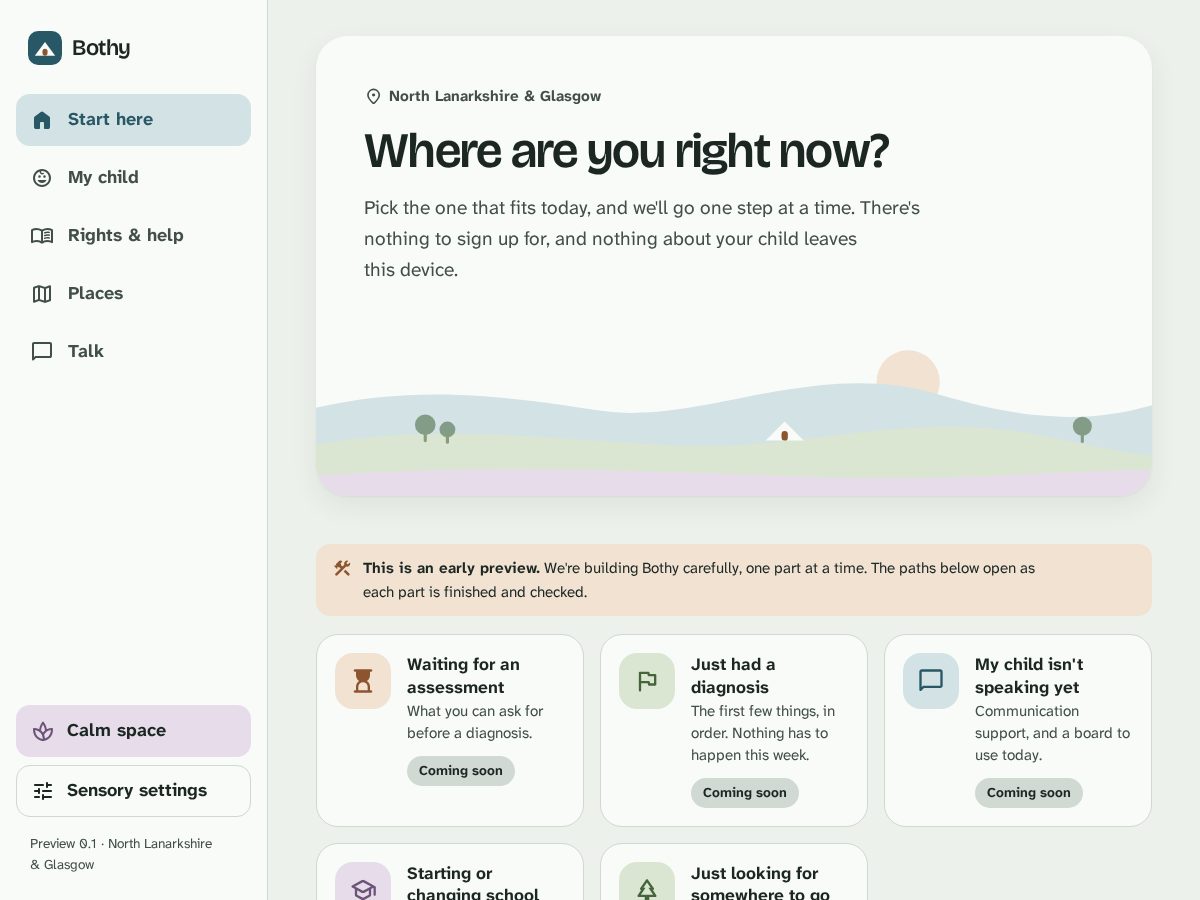
Task: Open the Start here section
Action: tap(133, 120)
